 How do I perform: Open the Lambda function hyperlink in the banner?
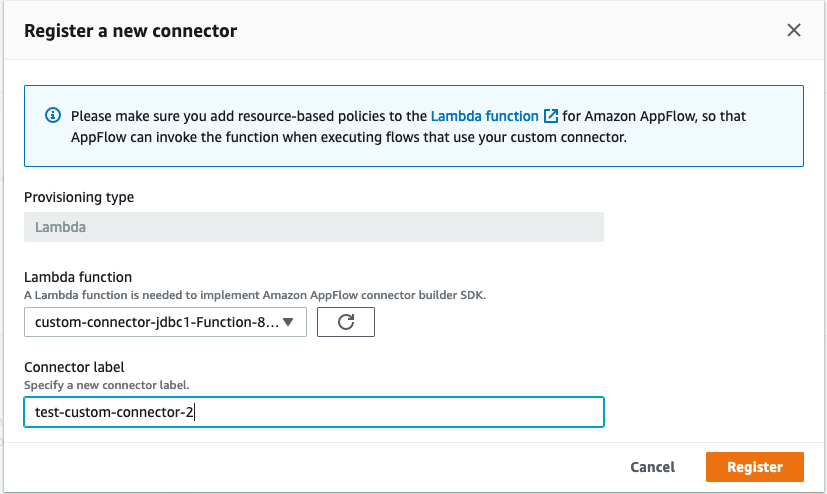point(485,116)
